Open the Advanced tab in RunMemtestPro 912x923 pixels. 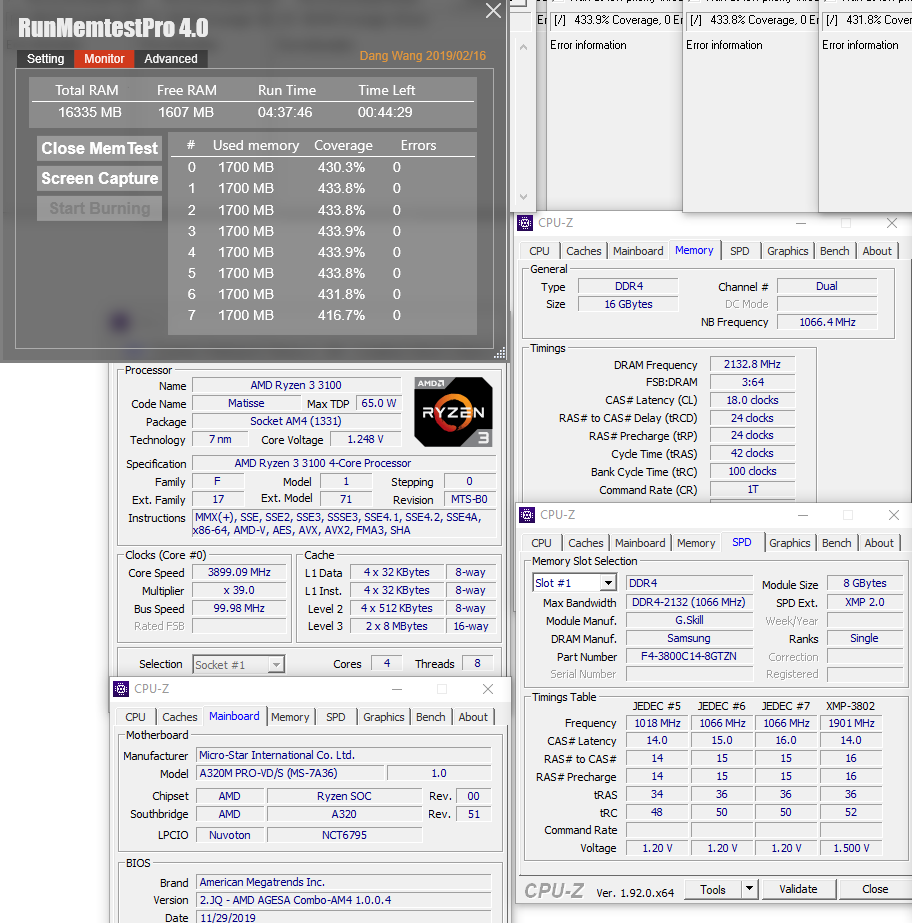[171, 59]
